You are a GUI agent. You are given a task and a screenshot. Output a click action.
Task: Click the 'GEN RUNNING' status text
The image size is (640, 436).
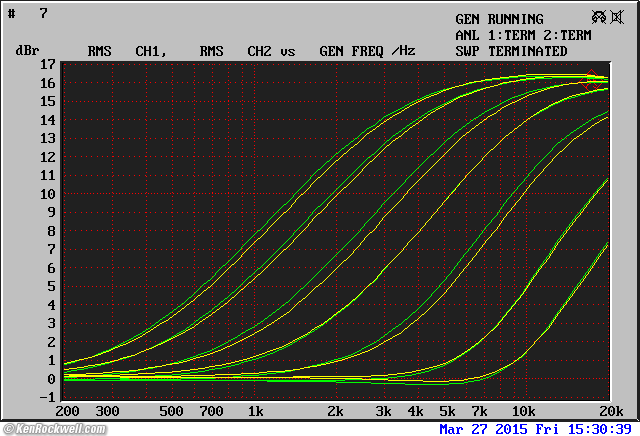(499, 19)
